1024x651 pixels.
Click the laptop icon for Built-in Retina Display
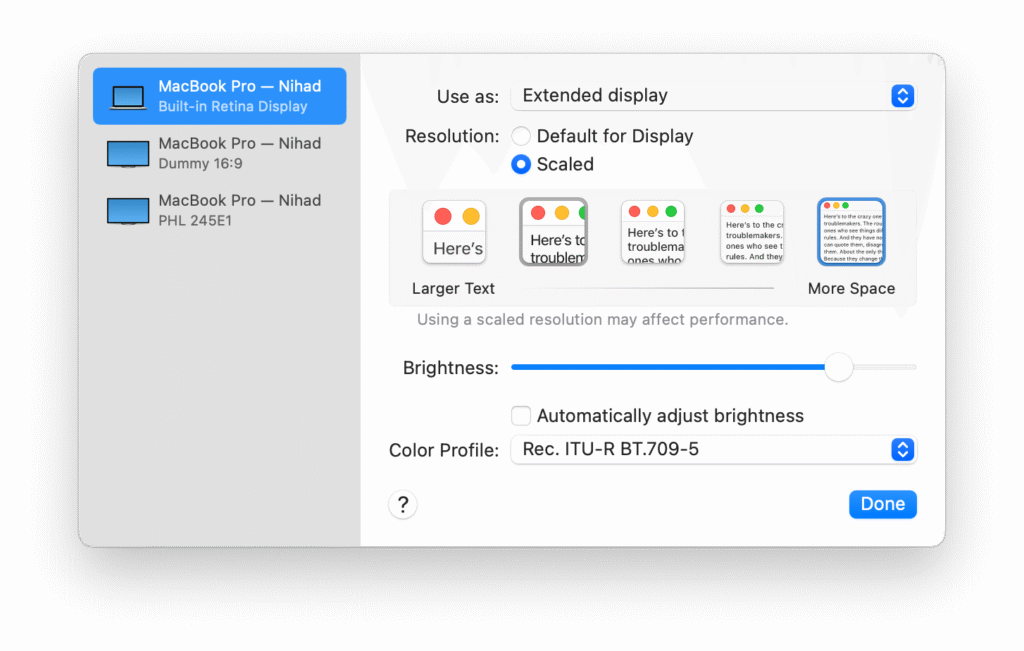click(128, 97)
